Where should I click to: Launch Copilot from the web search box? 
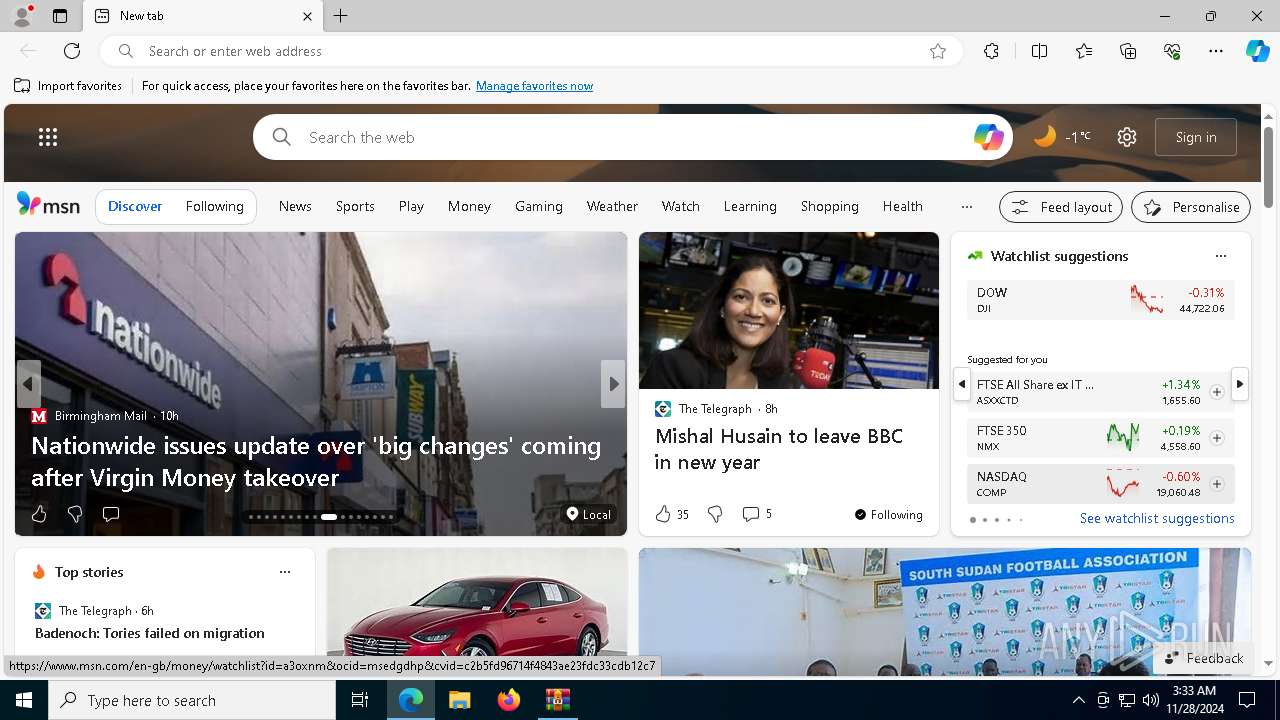tap(988, 137)
